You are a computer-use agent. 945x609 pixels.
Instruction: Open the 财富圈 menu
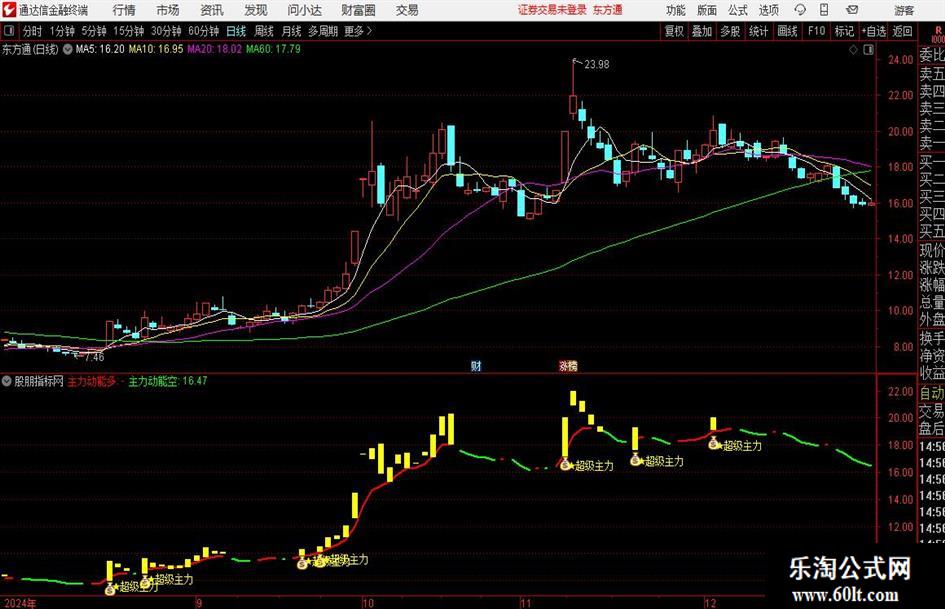tap(358, 10)
